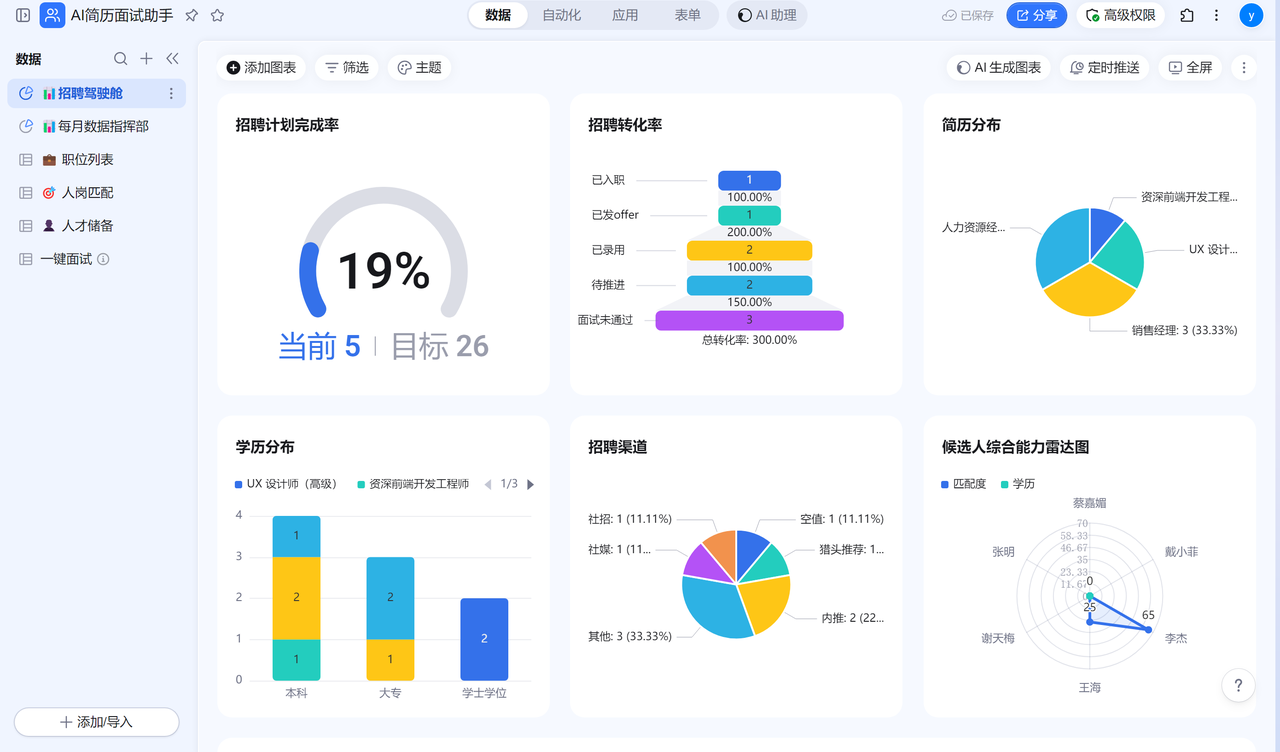Star the app as favorite
The height and width of the screenshot is (752, 1280).
(x=217, y=15)
